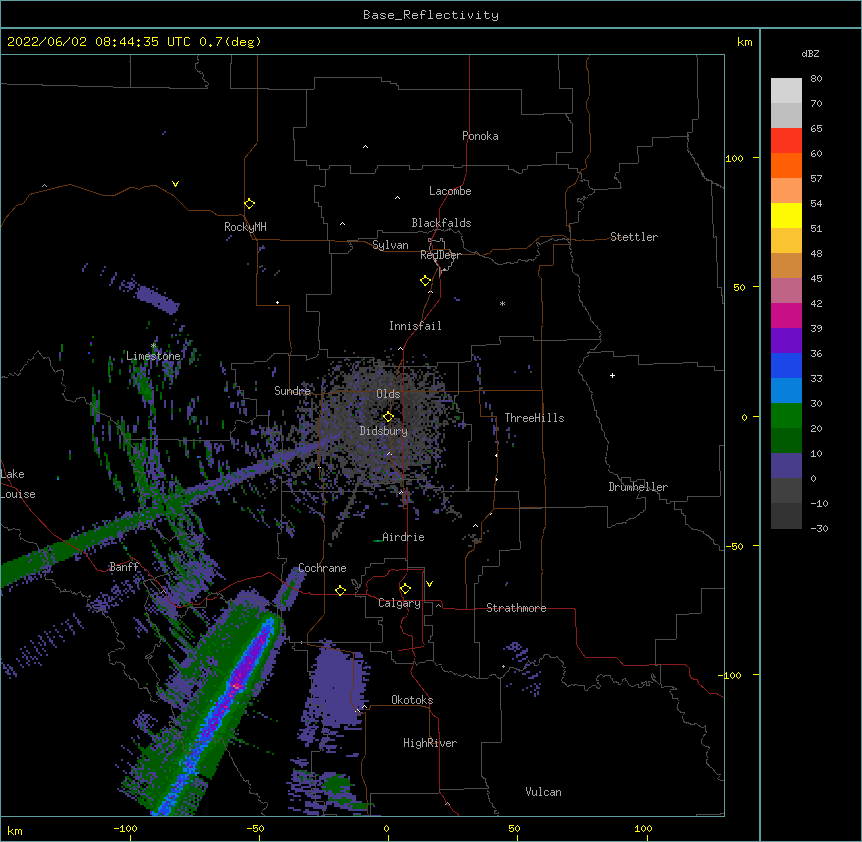Pick the blue swatch between 36 and 33
The height and width of the screenshot is (842, 862).
pos(786,365)
